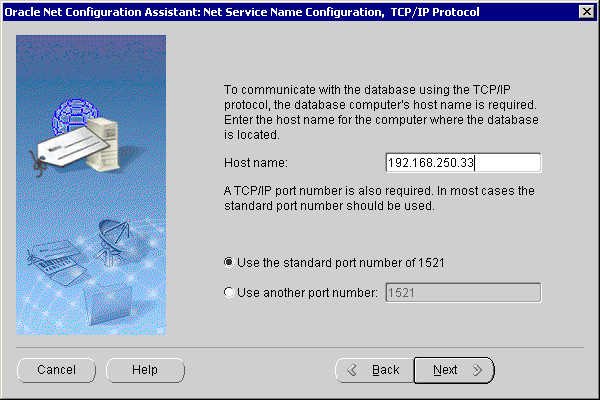Viewport: 600px width, 400px height.
Task: Click the Host name label
Action: [255, 163]
